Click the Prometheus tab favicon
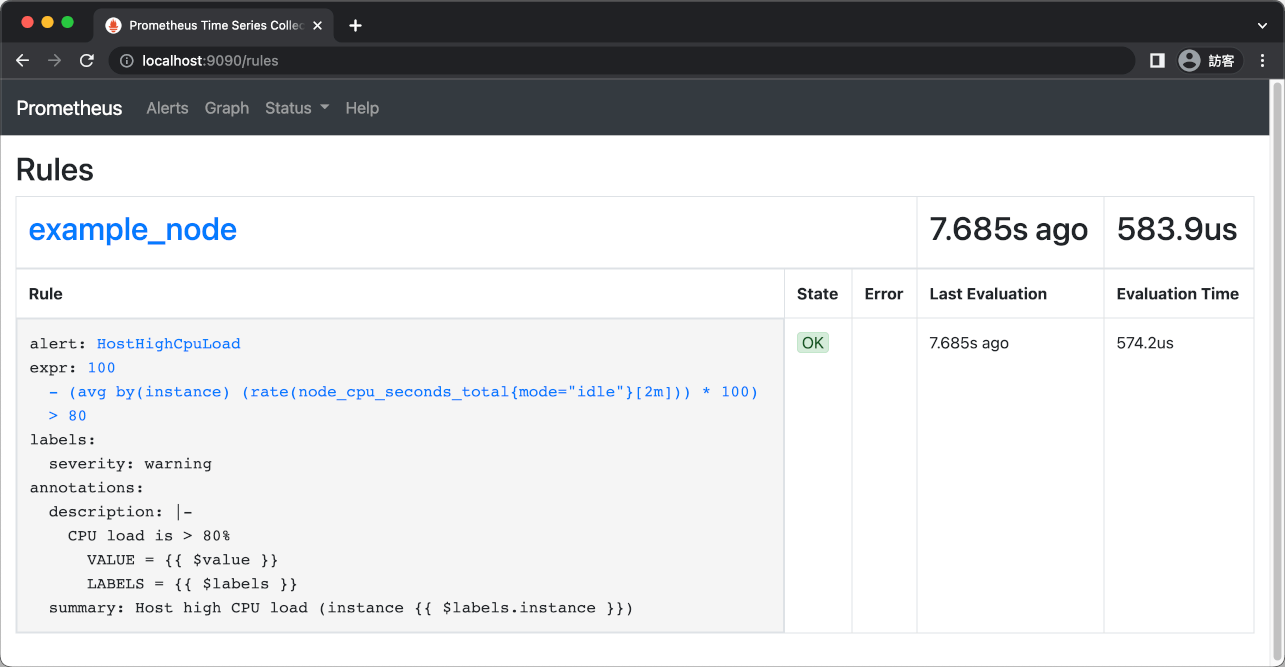 coord(113,25)
